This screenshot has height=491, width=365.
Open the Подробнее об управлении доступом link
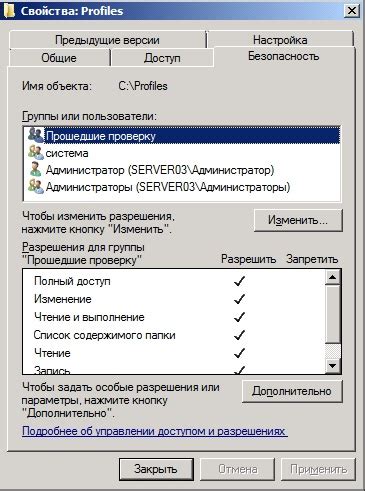click(154, 431)
